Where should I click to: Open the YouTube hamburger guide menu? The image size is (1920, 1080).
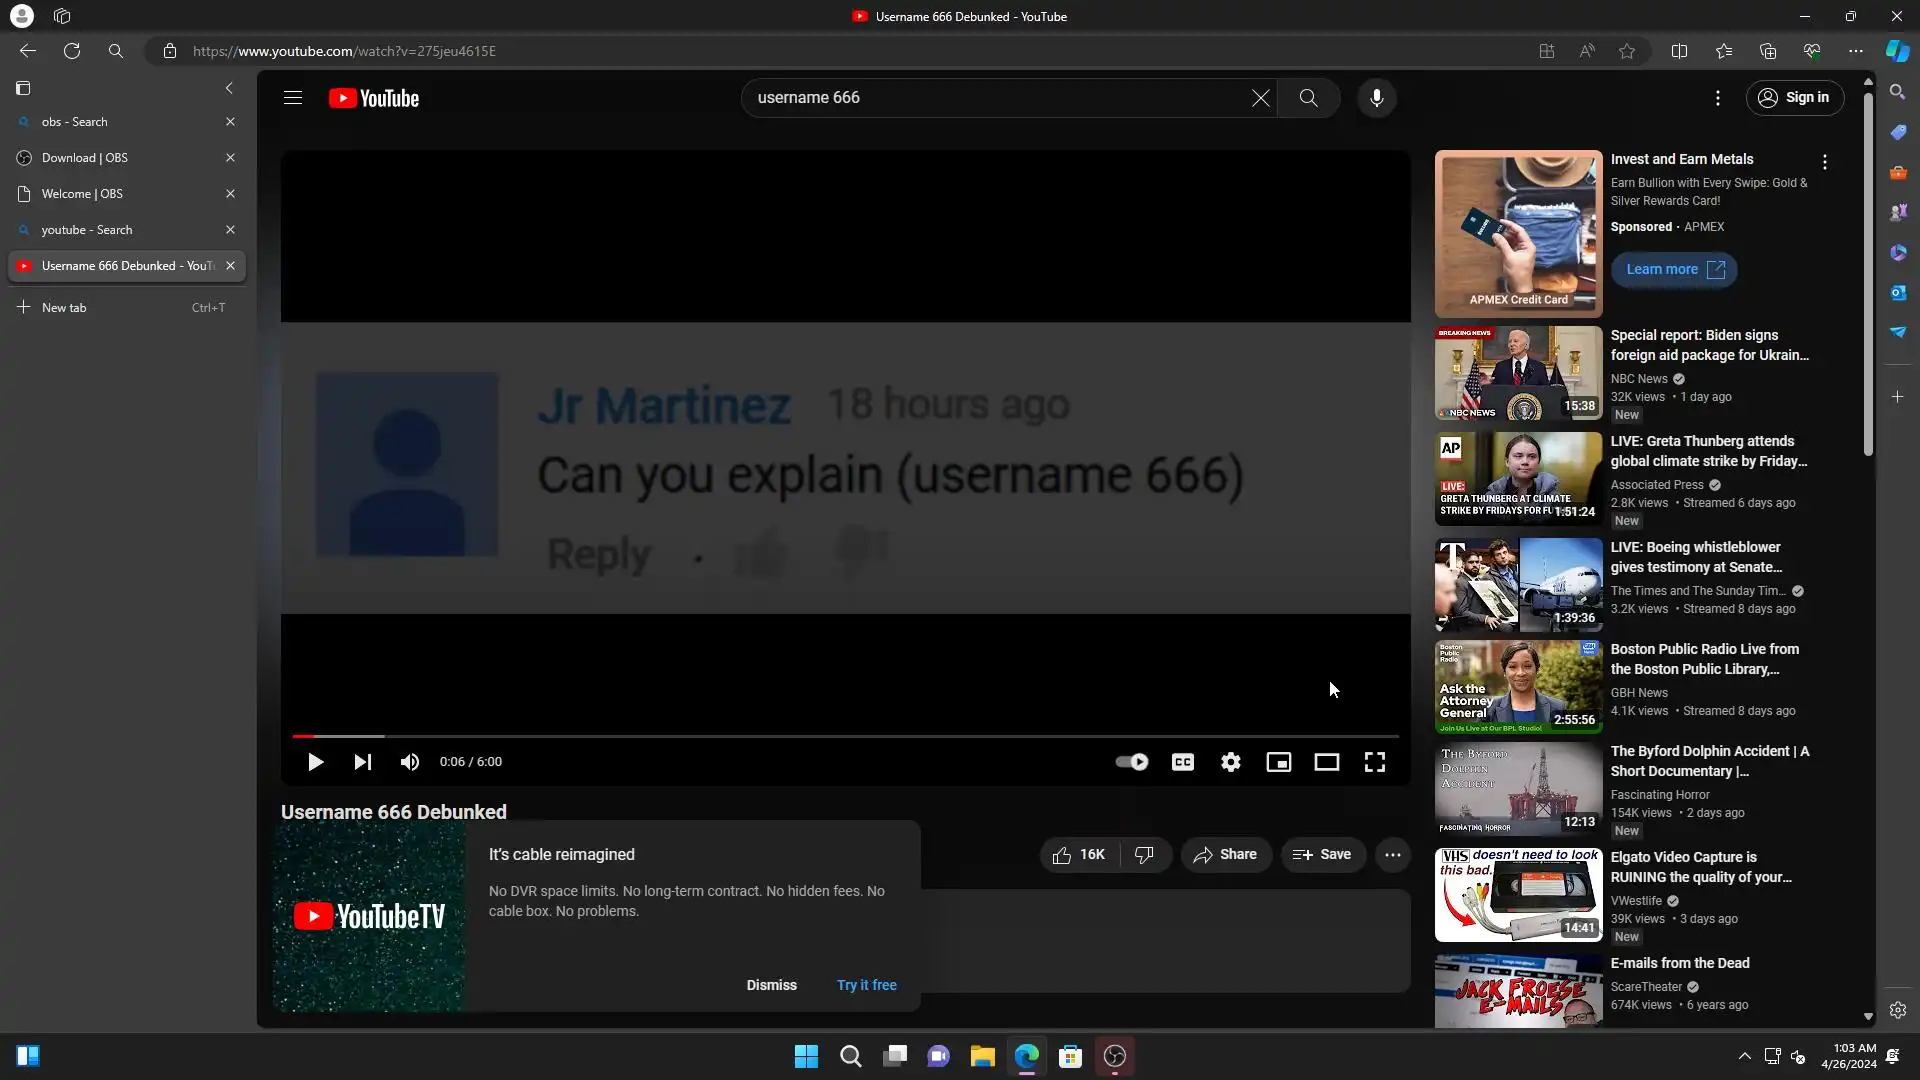click(293, 98)
